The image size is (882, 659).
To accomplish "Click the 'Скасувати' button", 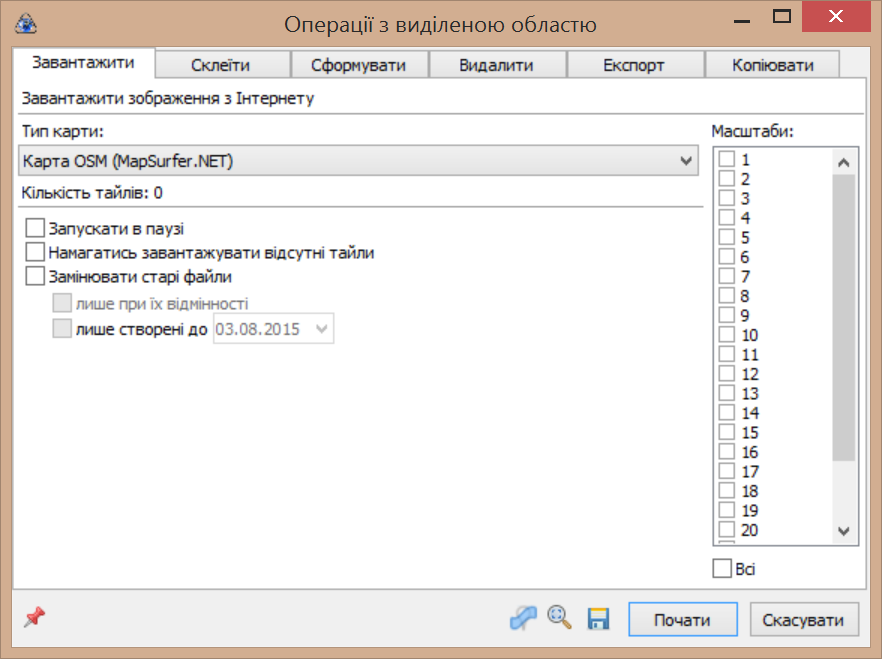I will point(804,620).
